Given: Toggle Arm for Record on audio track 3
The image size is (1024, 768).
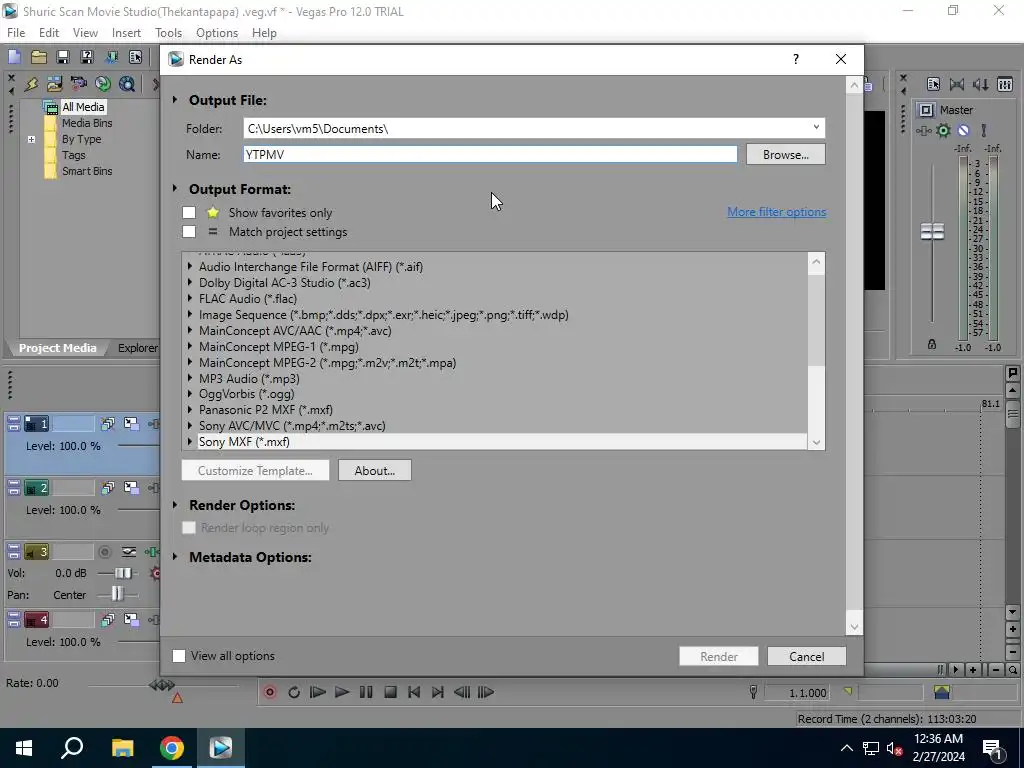Looking at the screenshot, I should [x=104, y=552].
